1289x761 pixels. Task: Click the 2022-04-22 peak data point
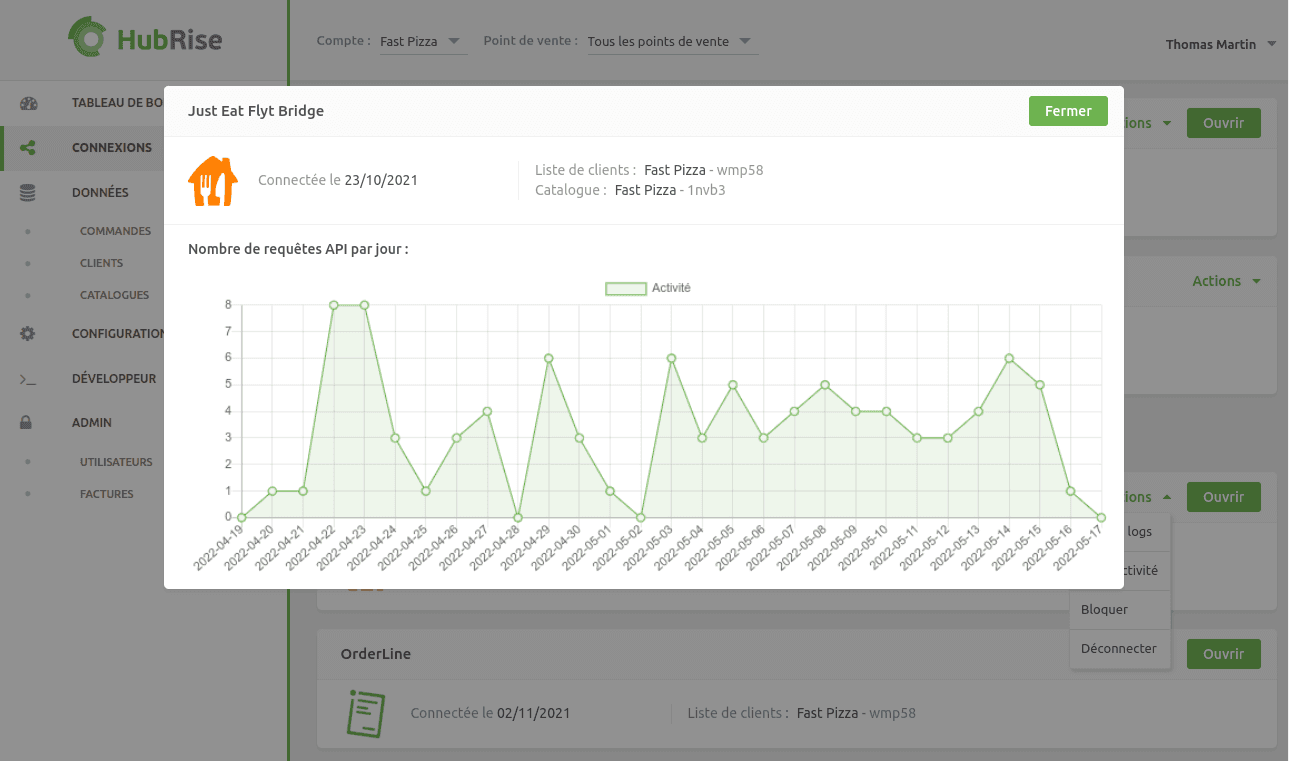[x=334, y=305]
